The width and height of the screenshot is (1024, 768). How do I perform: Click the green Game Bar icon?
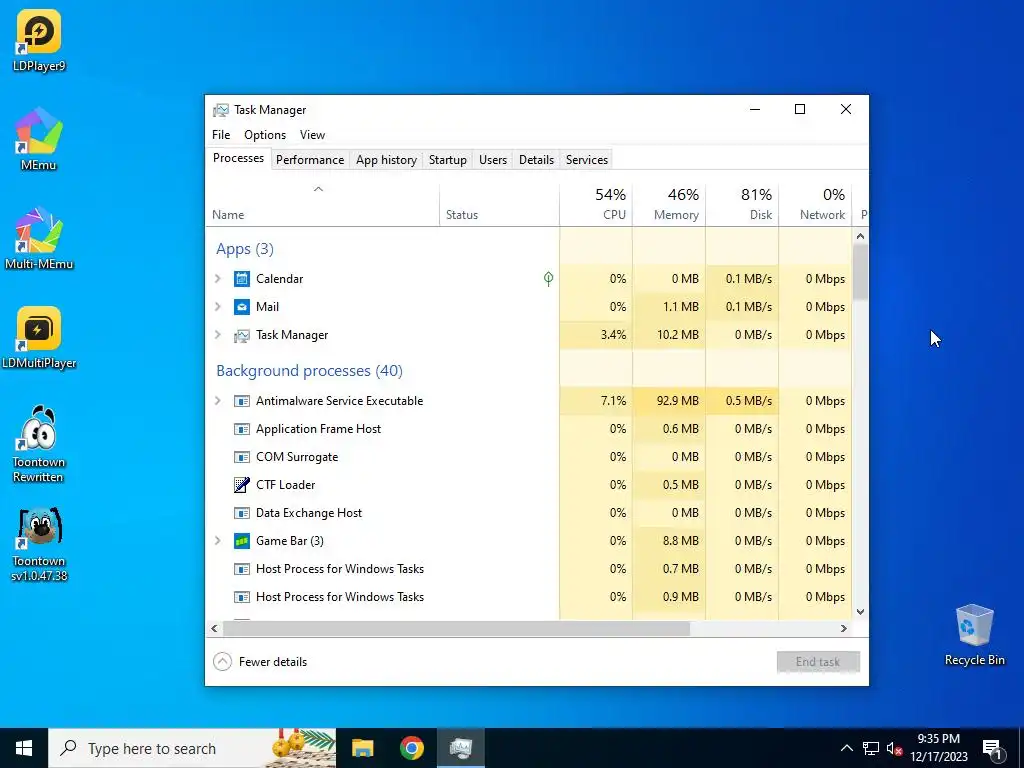(242, 541)
